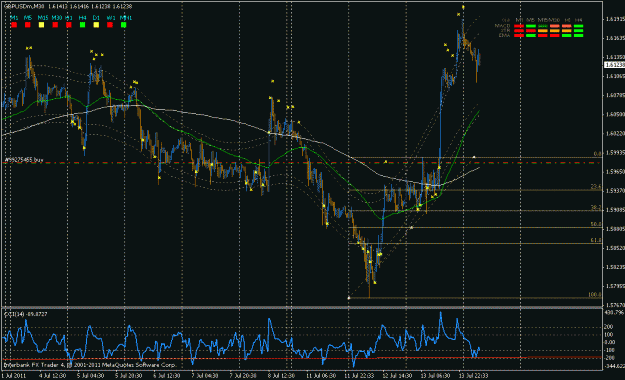Click the 13 Jul 22:33 time label
The width and height of the screenshot is (625, 380).
tap(473, 376)
